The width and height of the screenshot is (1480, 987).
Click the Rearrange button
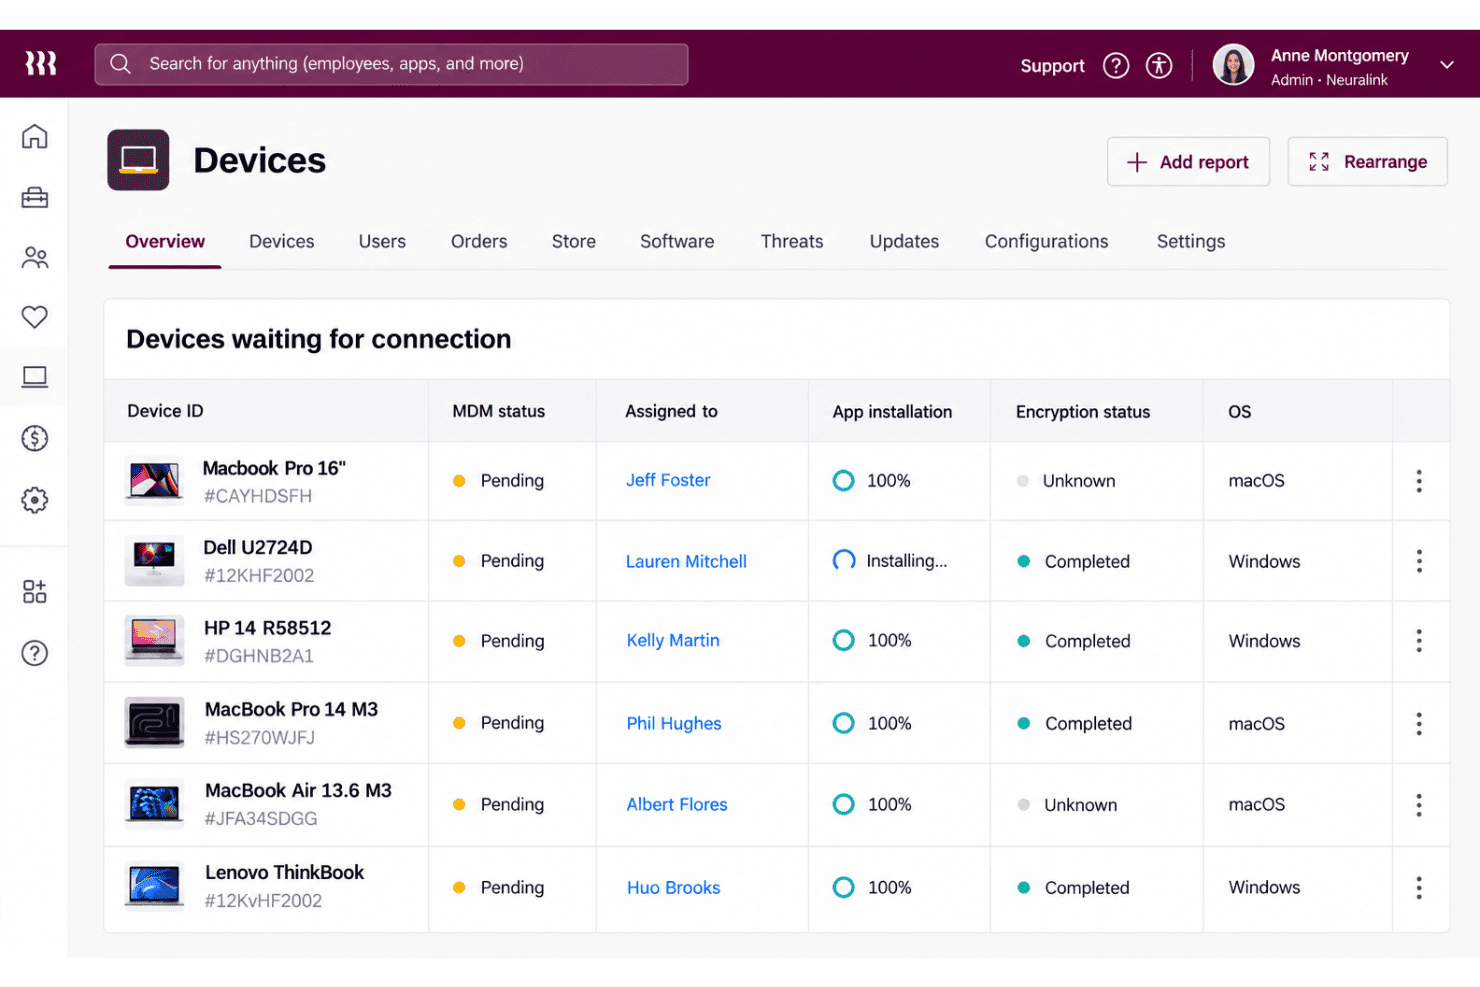pos(1367,162)
